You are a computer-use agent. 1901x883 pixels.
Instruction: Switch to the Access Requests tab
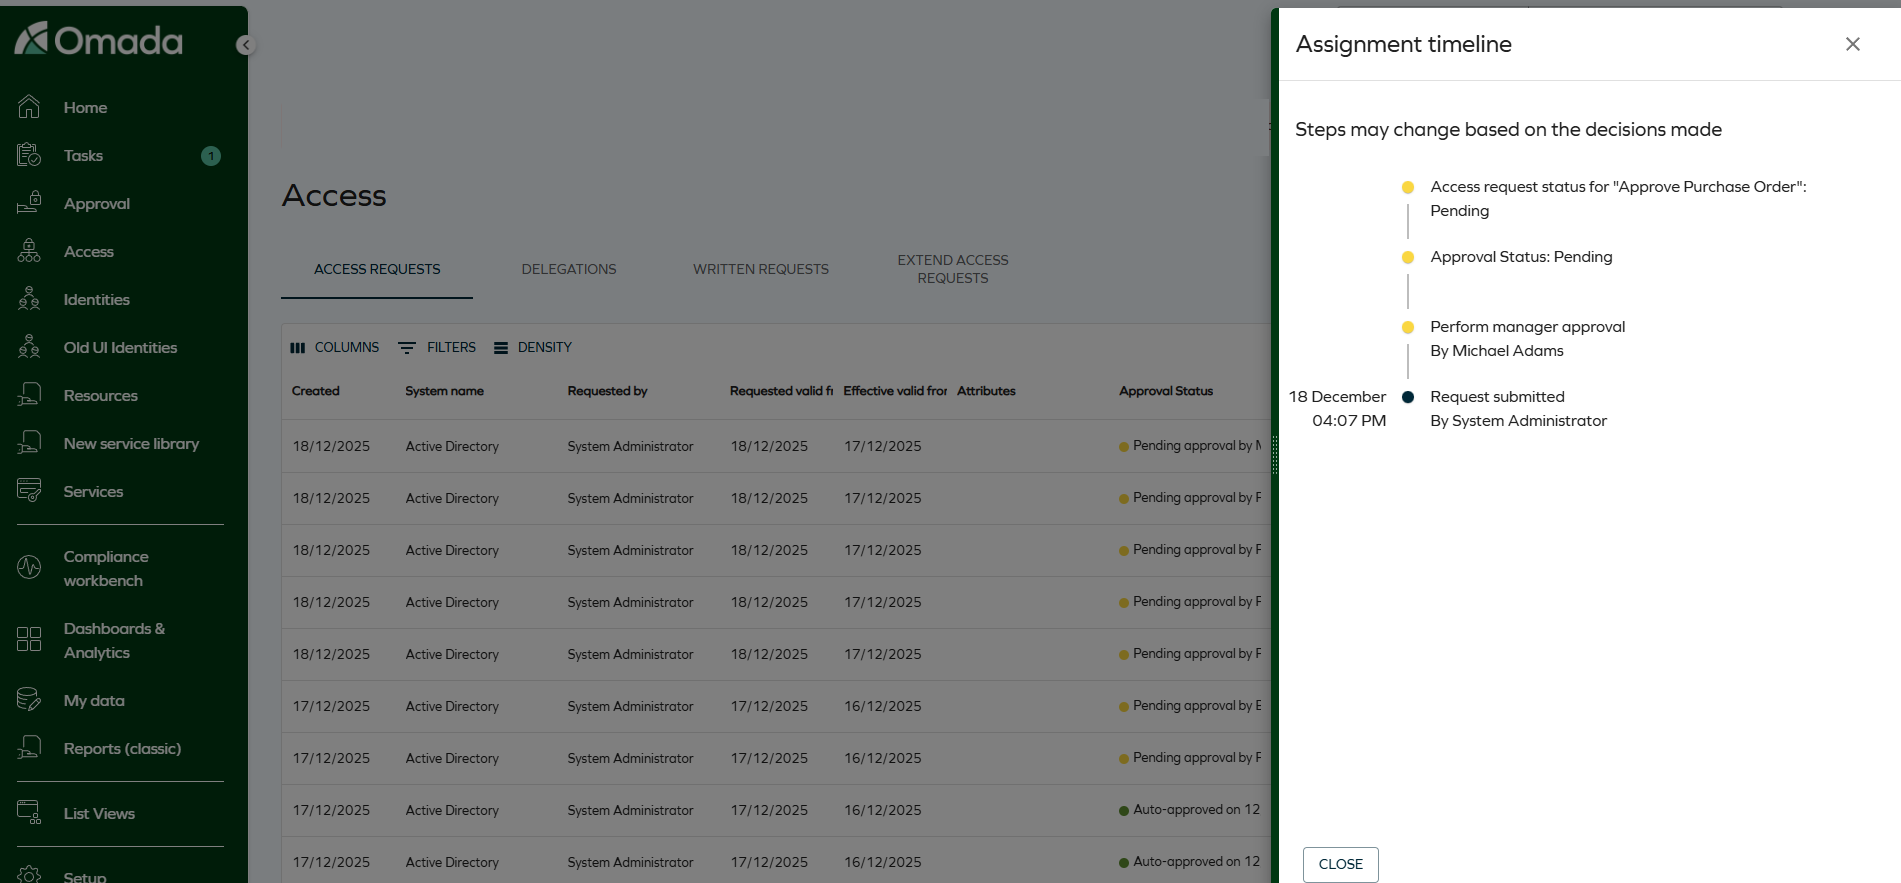[x=377, y=269]
